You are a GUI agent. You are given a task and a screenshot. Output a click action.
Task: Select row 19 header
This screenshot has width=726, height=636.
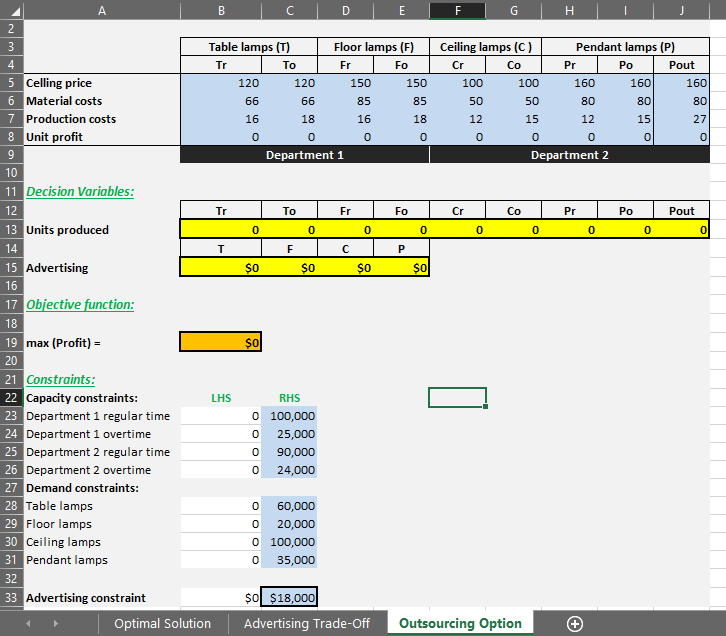pos(11,343)
